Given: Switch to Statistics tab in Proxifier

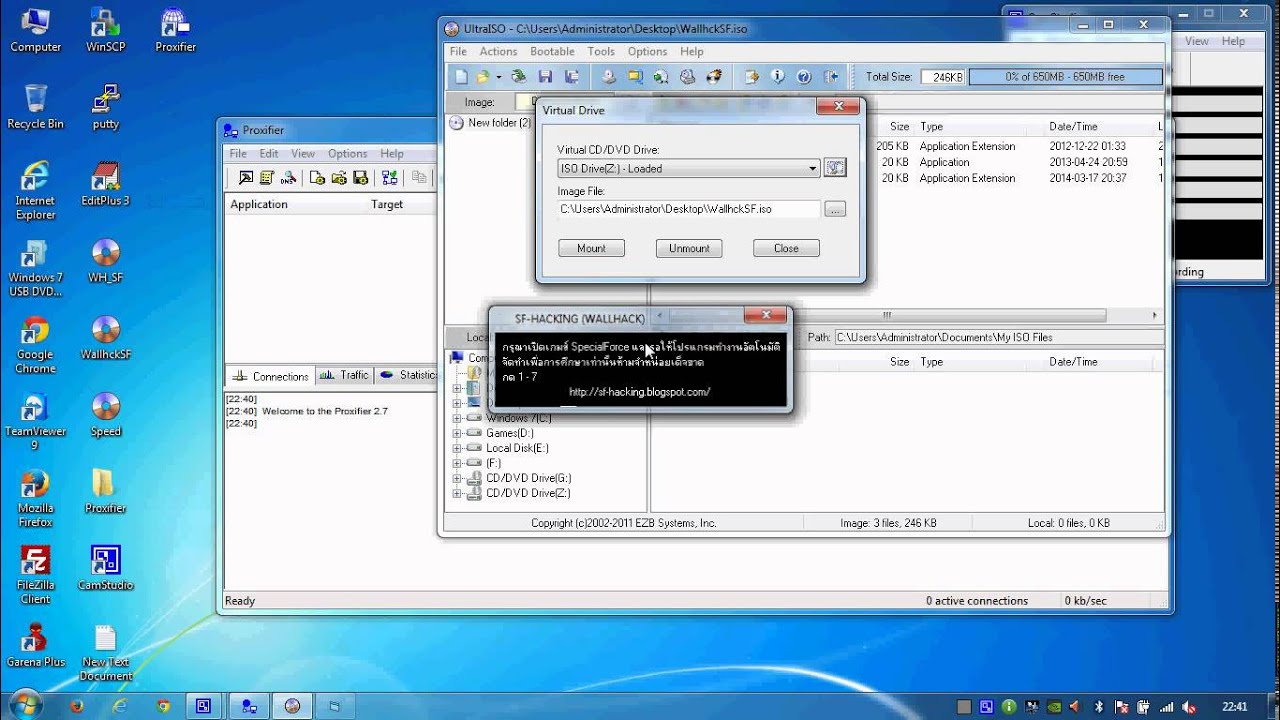Looking at the screenshot, I should pyautogui.click(x=408, y=375).
